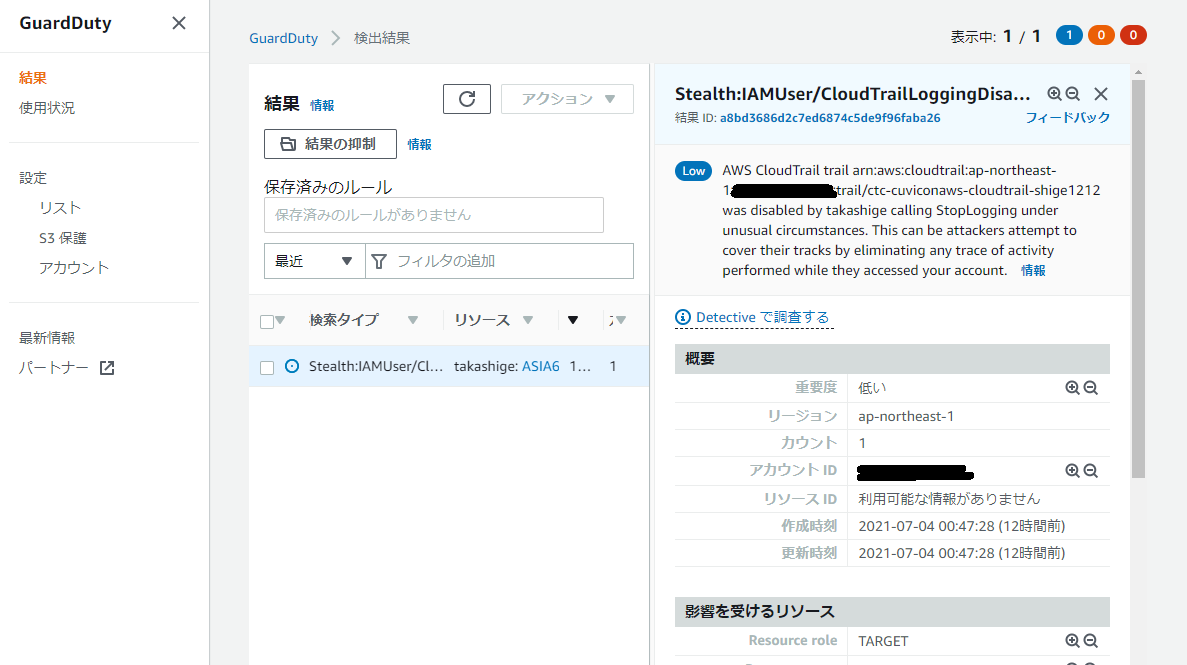
Task: Click the ap-northeast-1 region value
Action: coord(906,417)
